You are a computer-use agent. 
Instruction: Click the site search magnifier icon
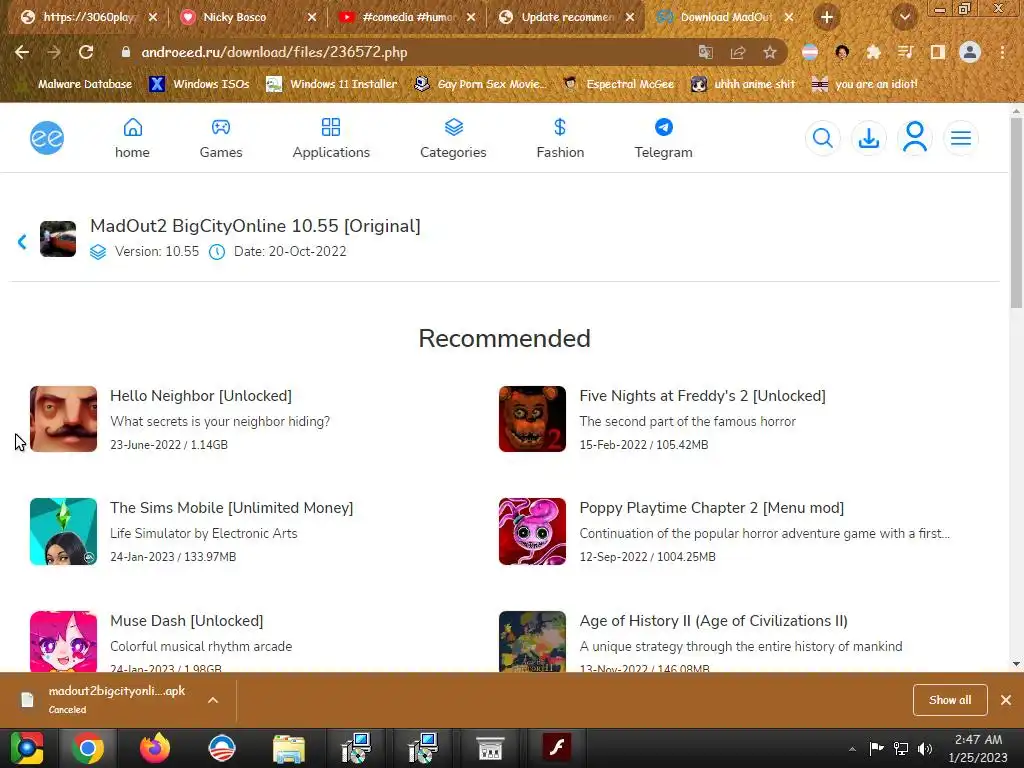(823, 138)
